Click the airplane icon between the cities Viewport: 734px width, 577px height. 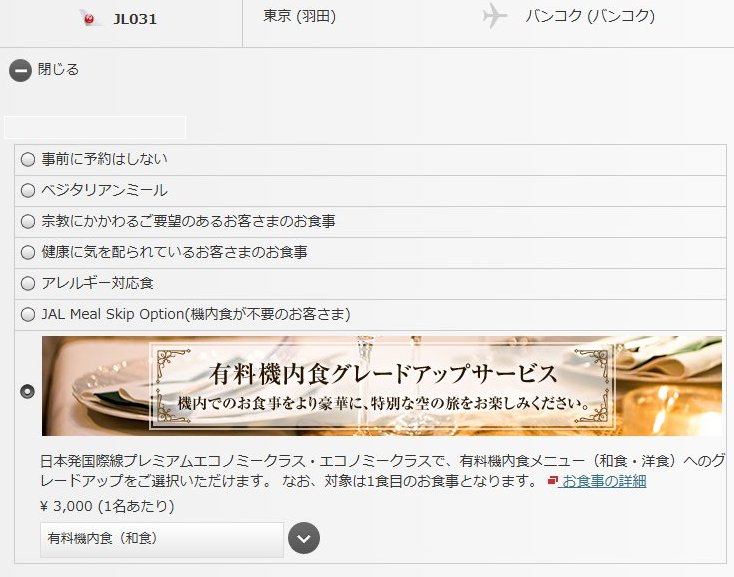[x=494, y=16]
